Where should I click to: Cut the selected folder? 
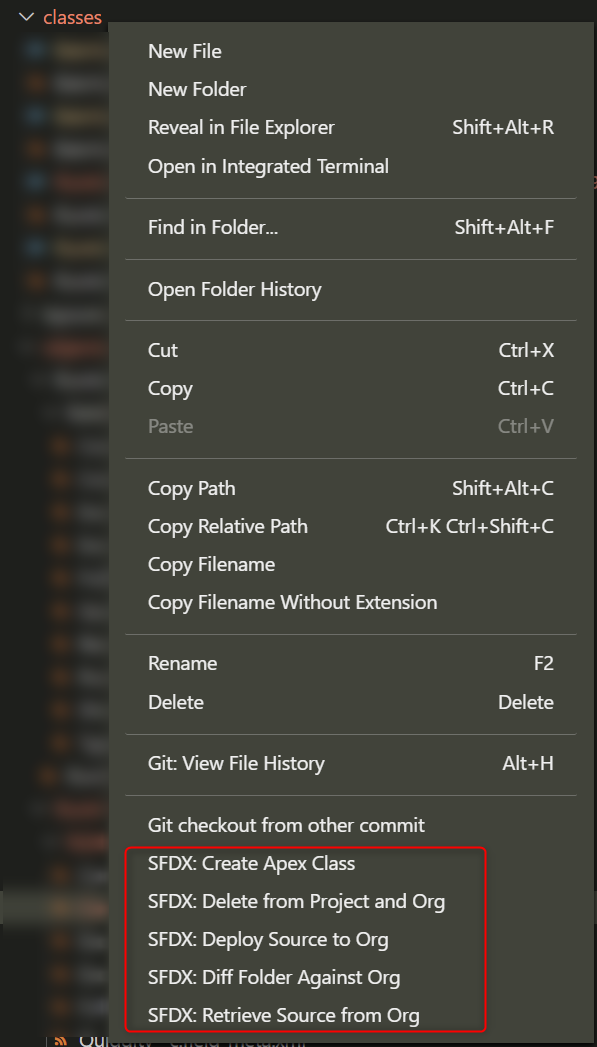coord(164,350)
